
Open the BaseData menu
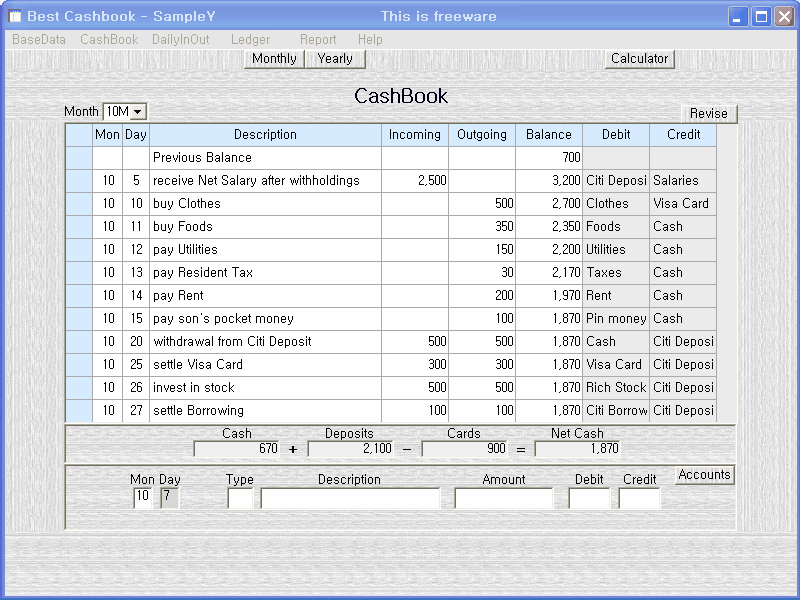click(x=39, y=39)
